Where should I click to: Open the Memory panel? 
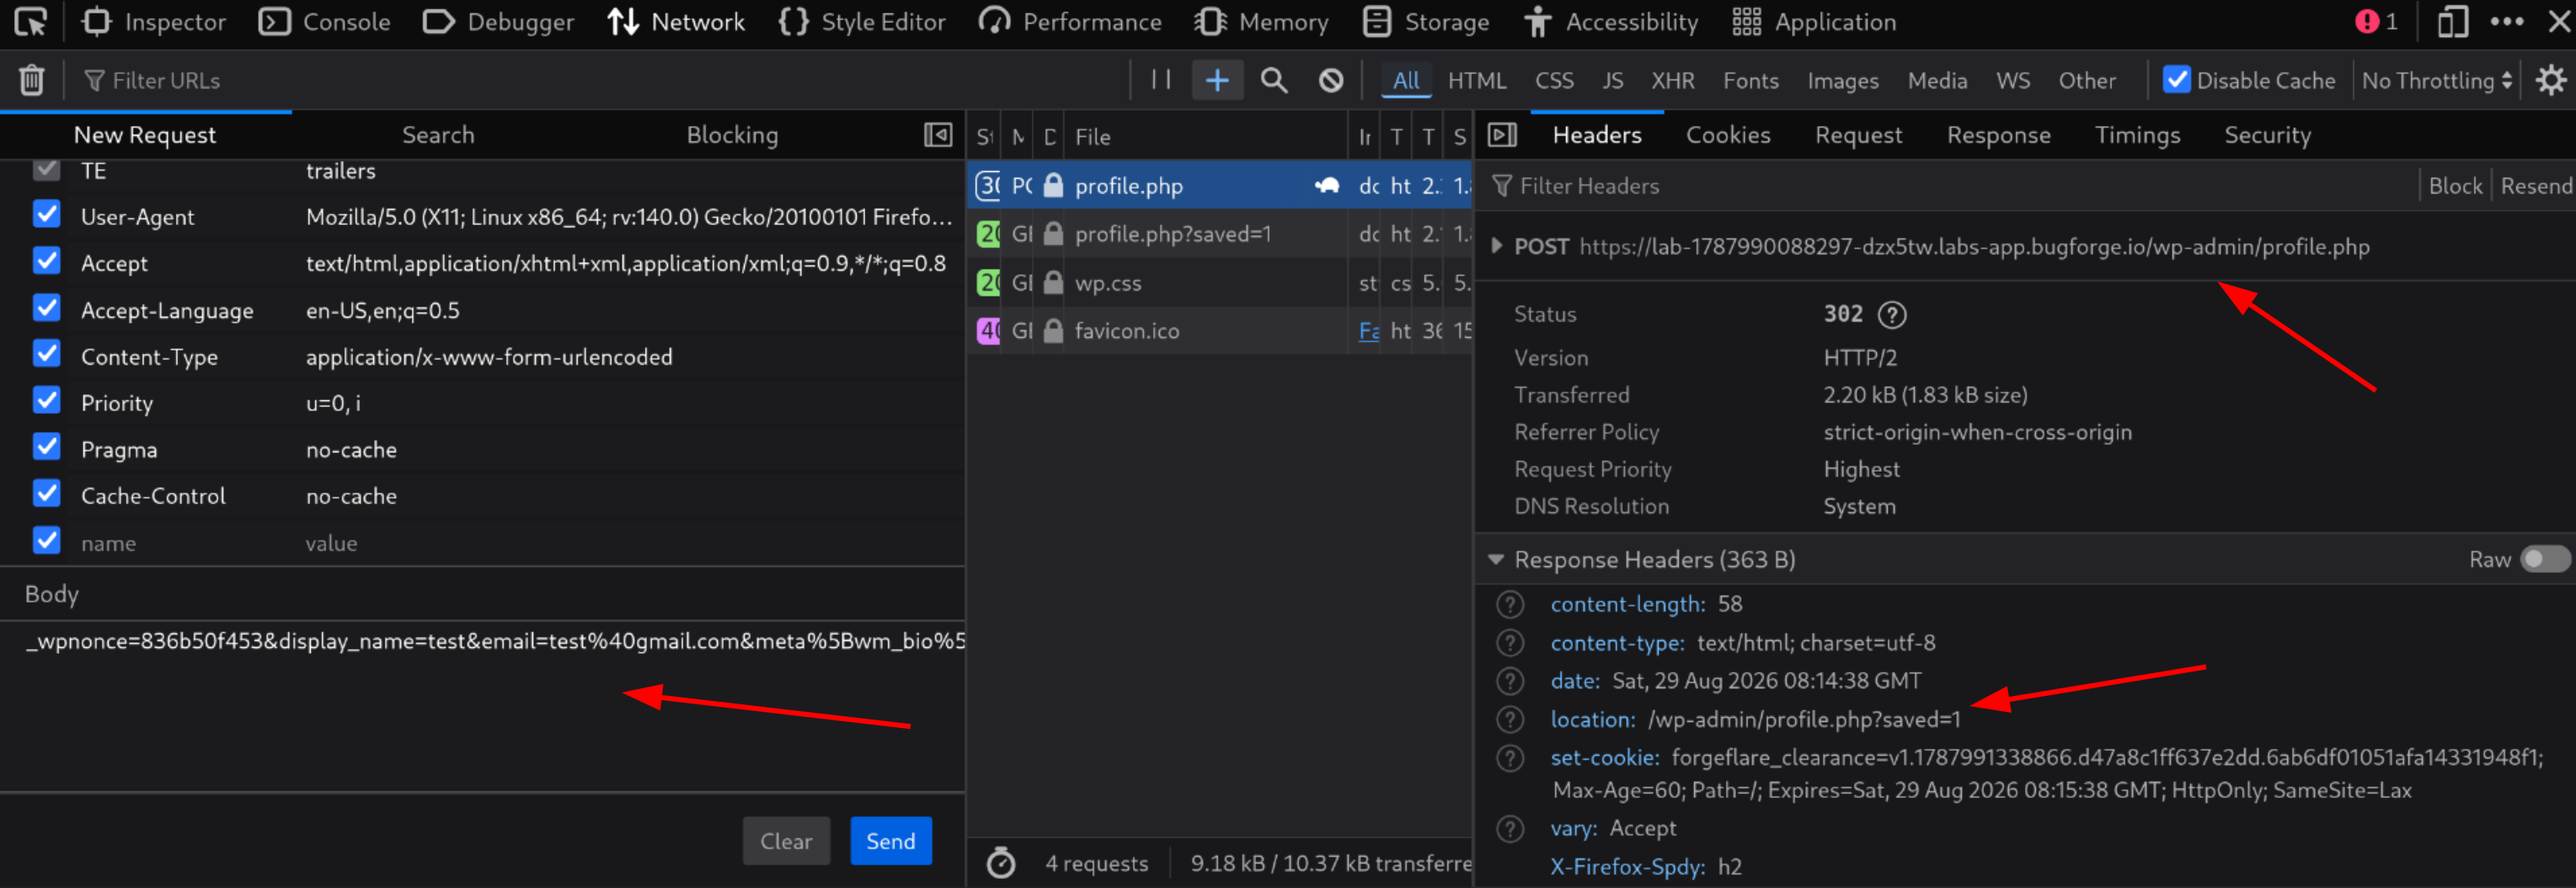click(x=1262, y=22)
